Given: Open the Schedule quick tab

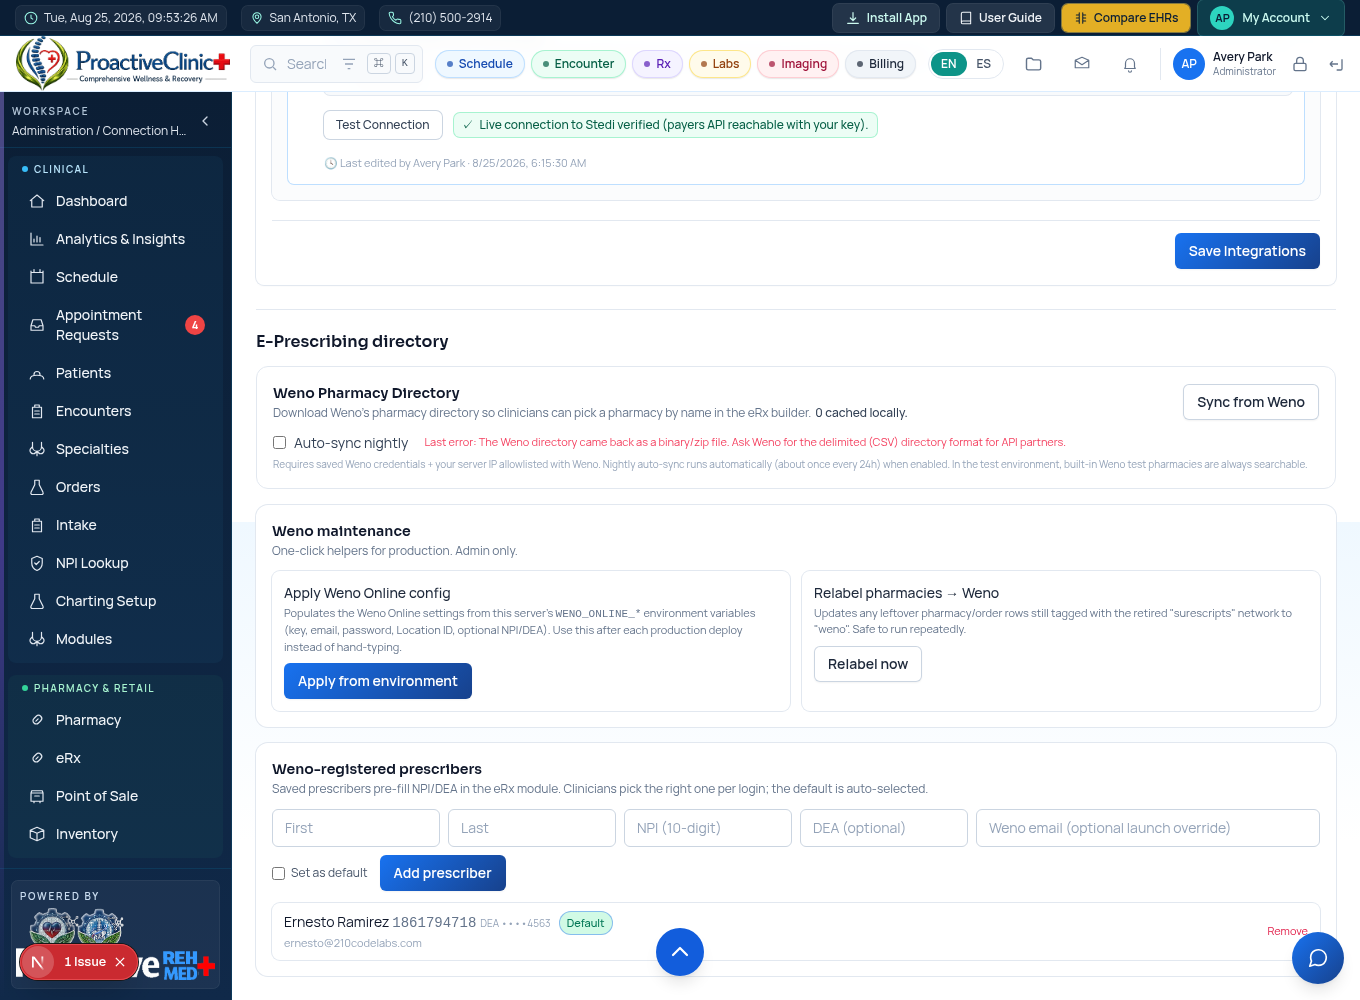Looking at the screenshot, I should 480,64.
